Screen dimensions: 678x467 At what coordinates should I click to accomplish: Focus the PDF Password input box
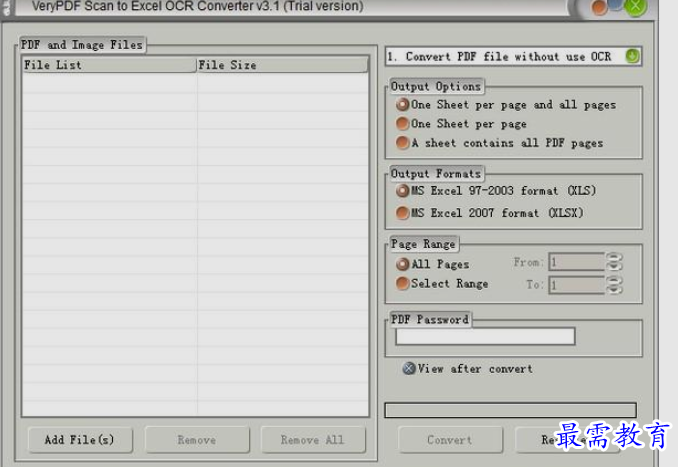pyautogui.click(x=485, y=336)
